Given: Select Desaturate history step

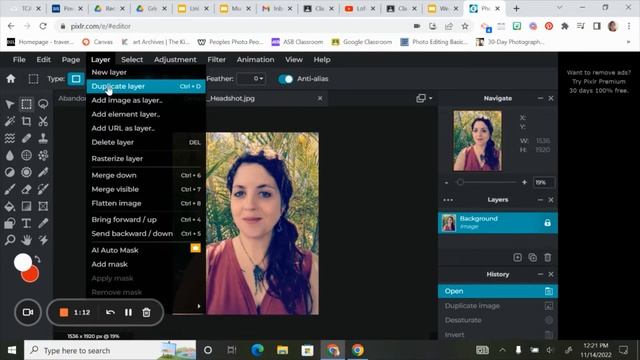Looking at the screenshot, I should [x=498, y=320].
